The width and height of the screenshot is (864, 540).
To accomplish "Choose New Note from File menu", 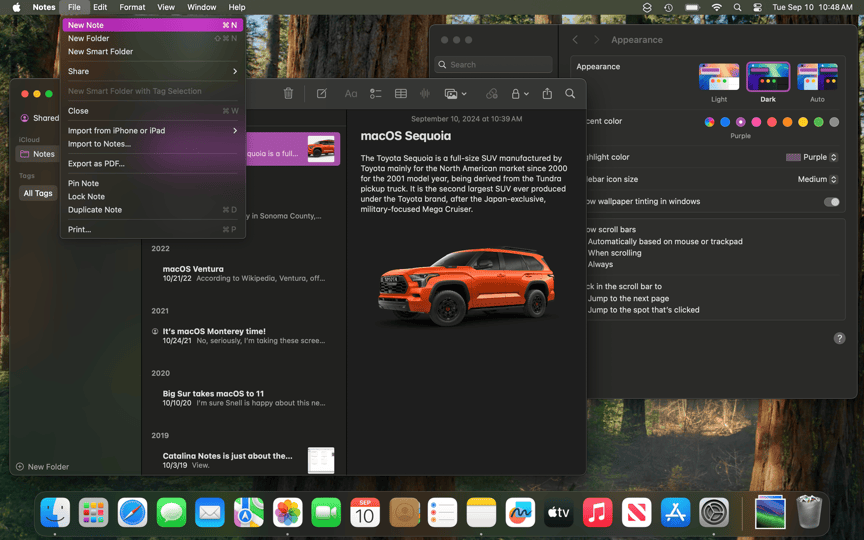I will (x=153, y=25).
